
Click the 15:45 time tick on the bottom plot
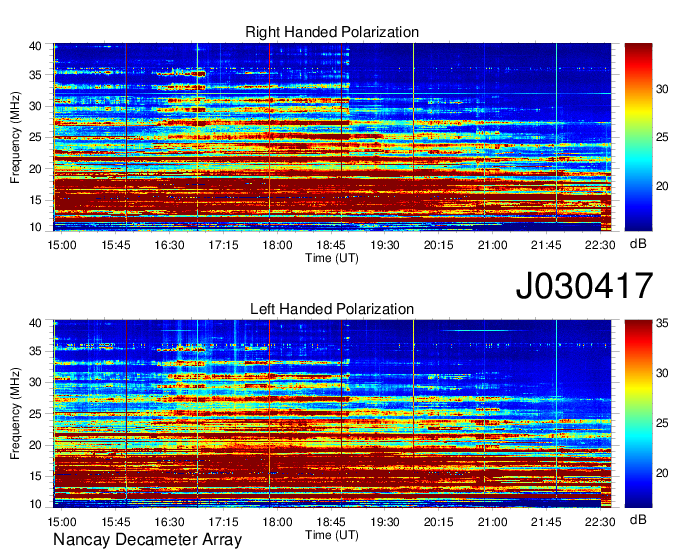tap(116, 522)
